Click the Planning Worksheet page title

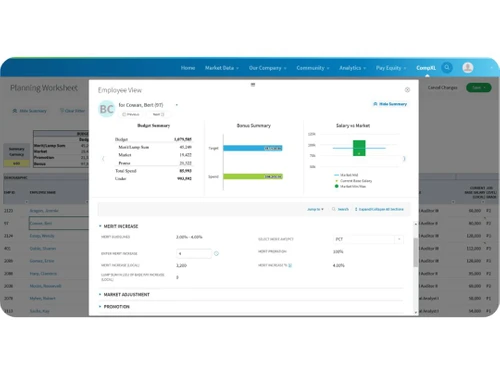(x=44, y=88)
